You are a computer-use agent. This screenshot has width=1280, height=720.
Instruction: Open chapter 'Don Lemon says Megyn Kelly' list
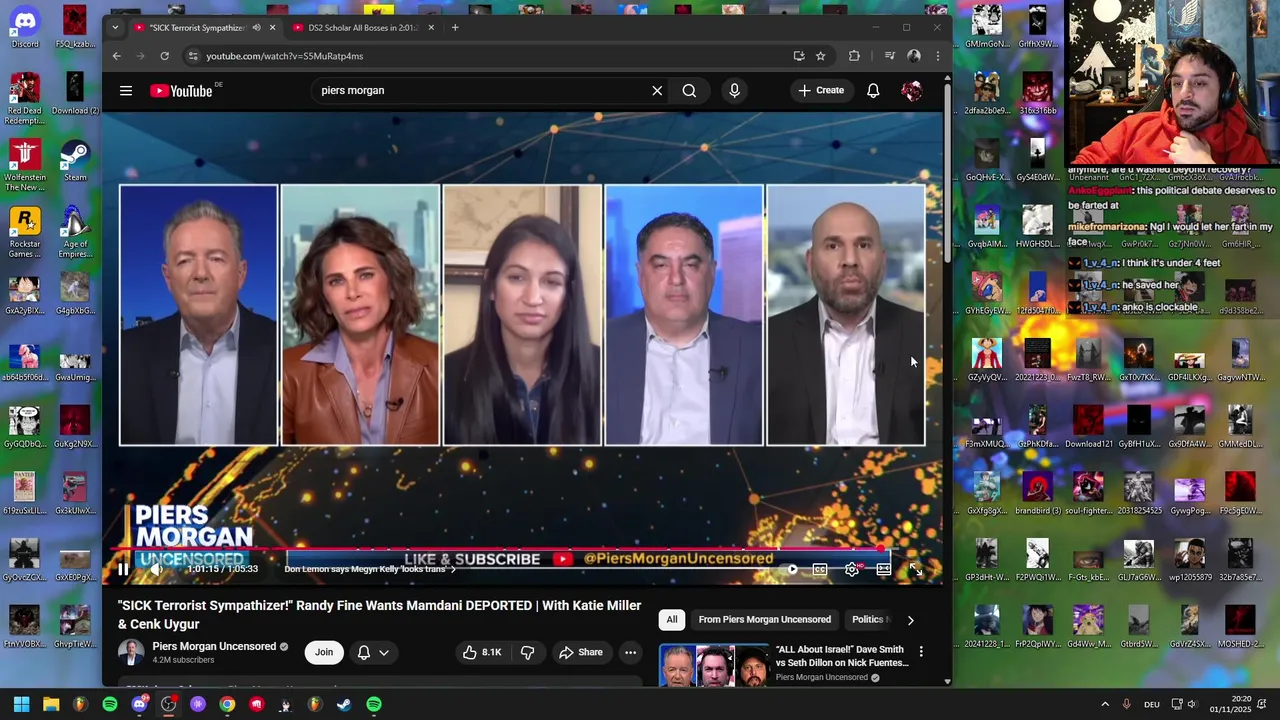pos(369,569)
